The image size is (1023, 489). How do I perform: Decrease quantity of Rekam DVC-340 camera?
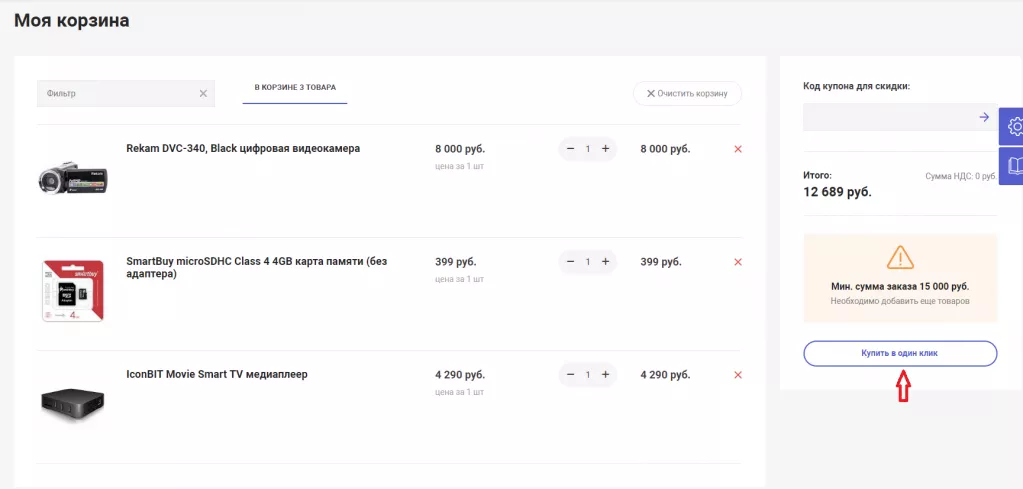pos(571,149)
